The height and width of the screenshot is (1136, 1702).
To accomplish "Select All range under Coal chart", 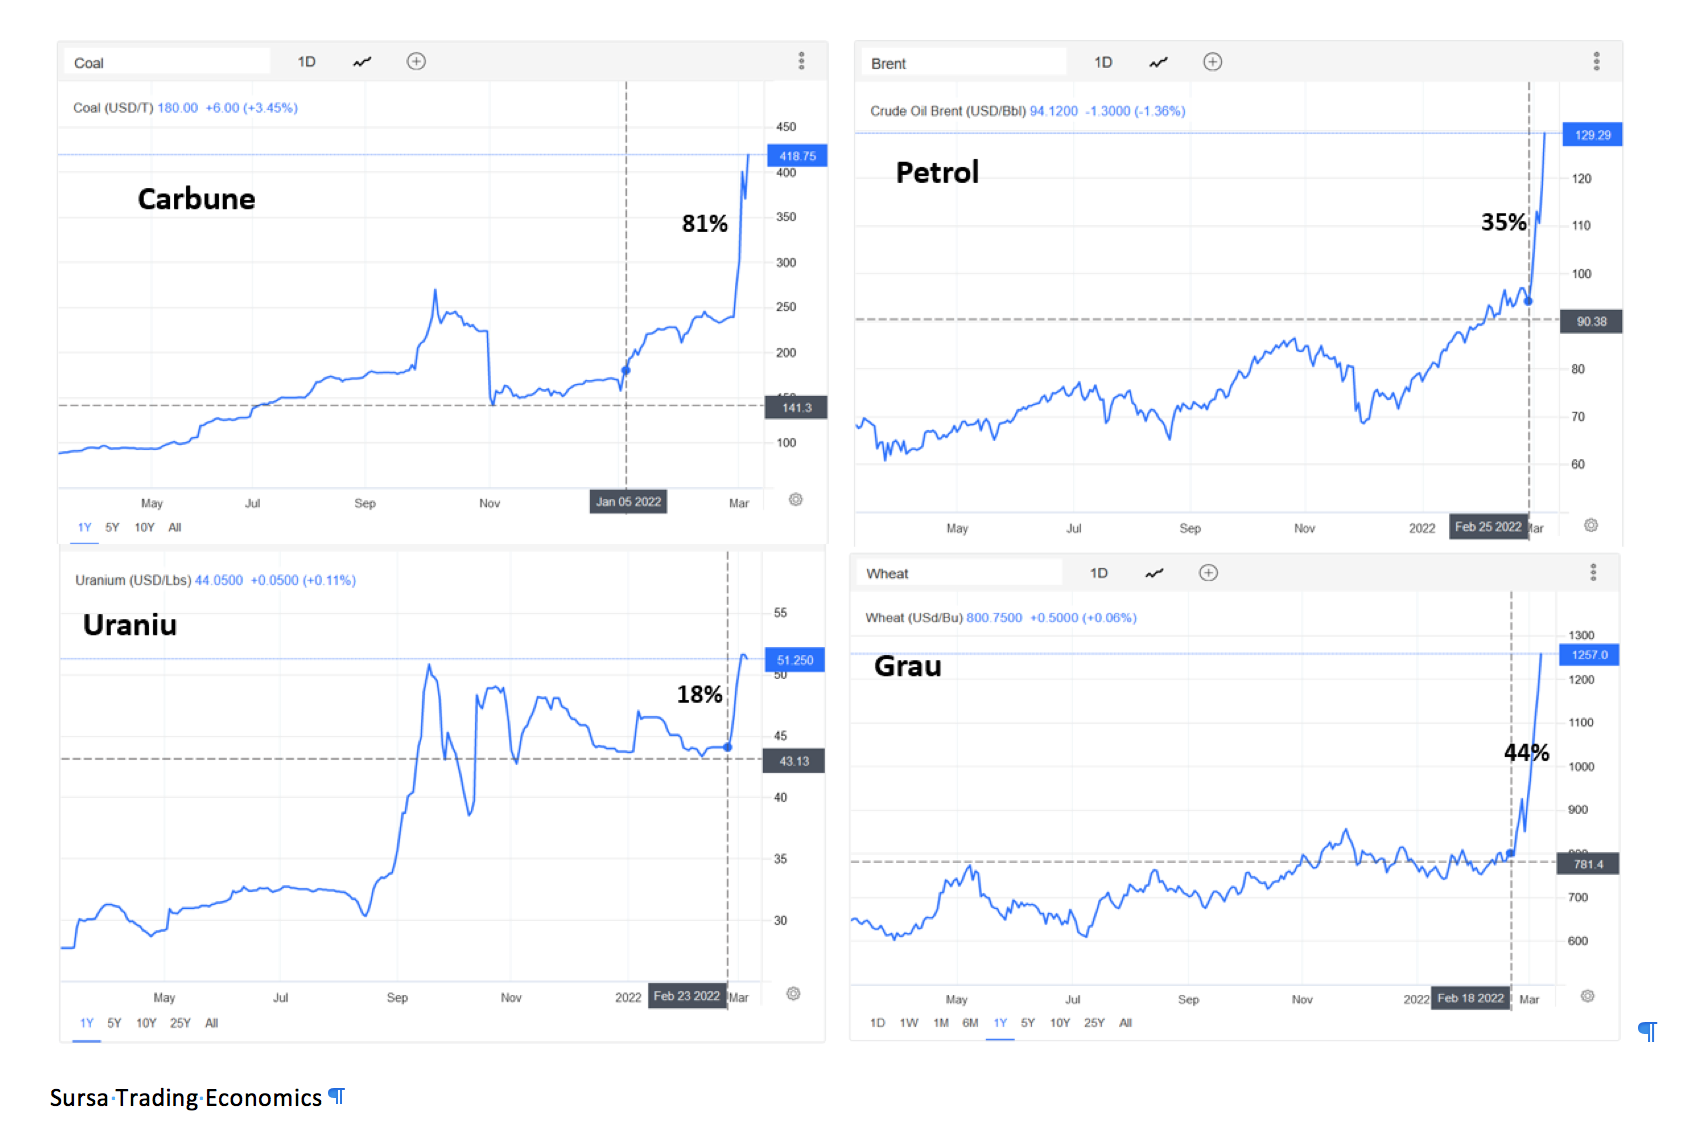I will tap(175, 527).
